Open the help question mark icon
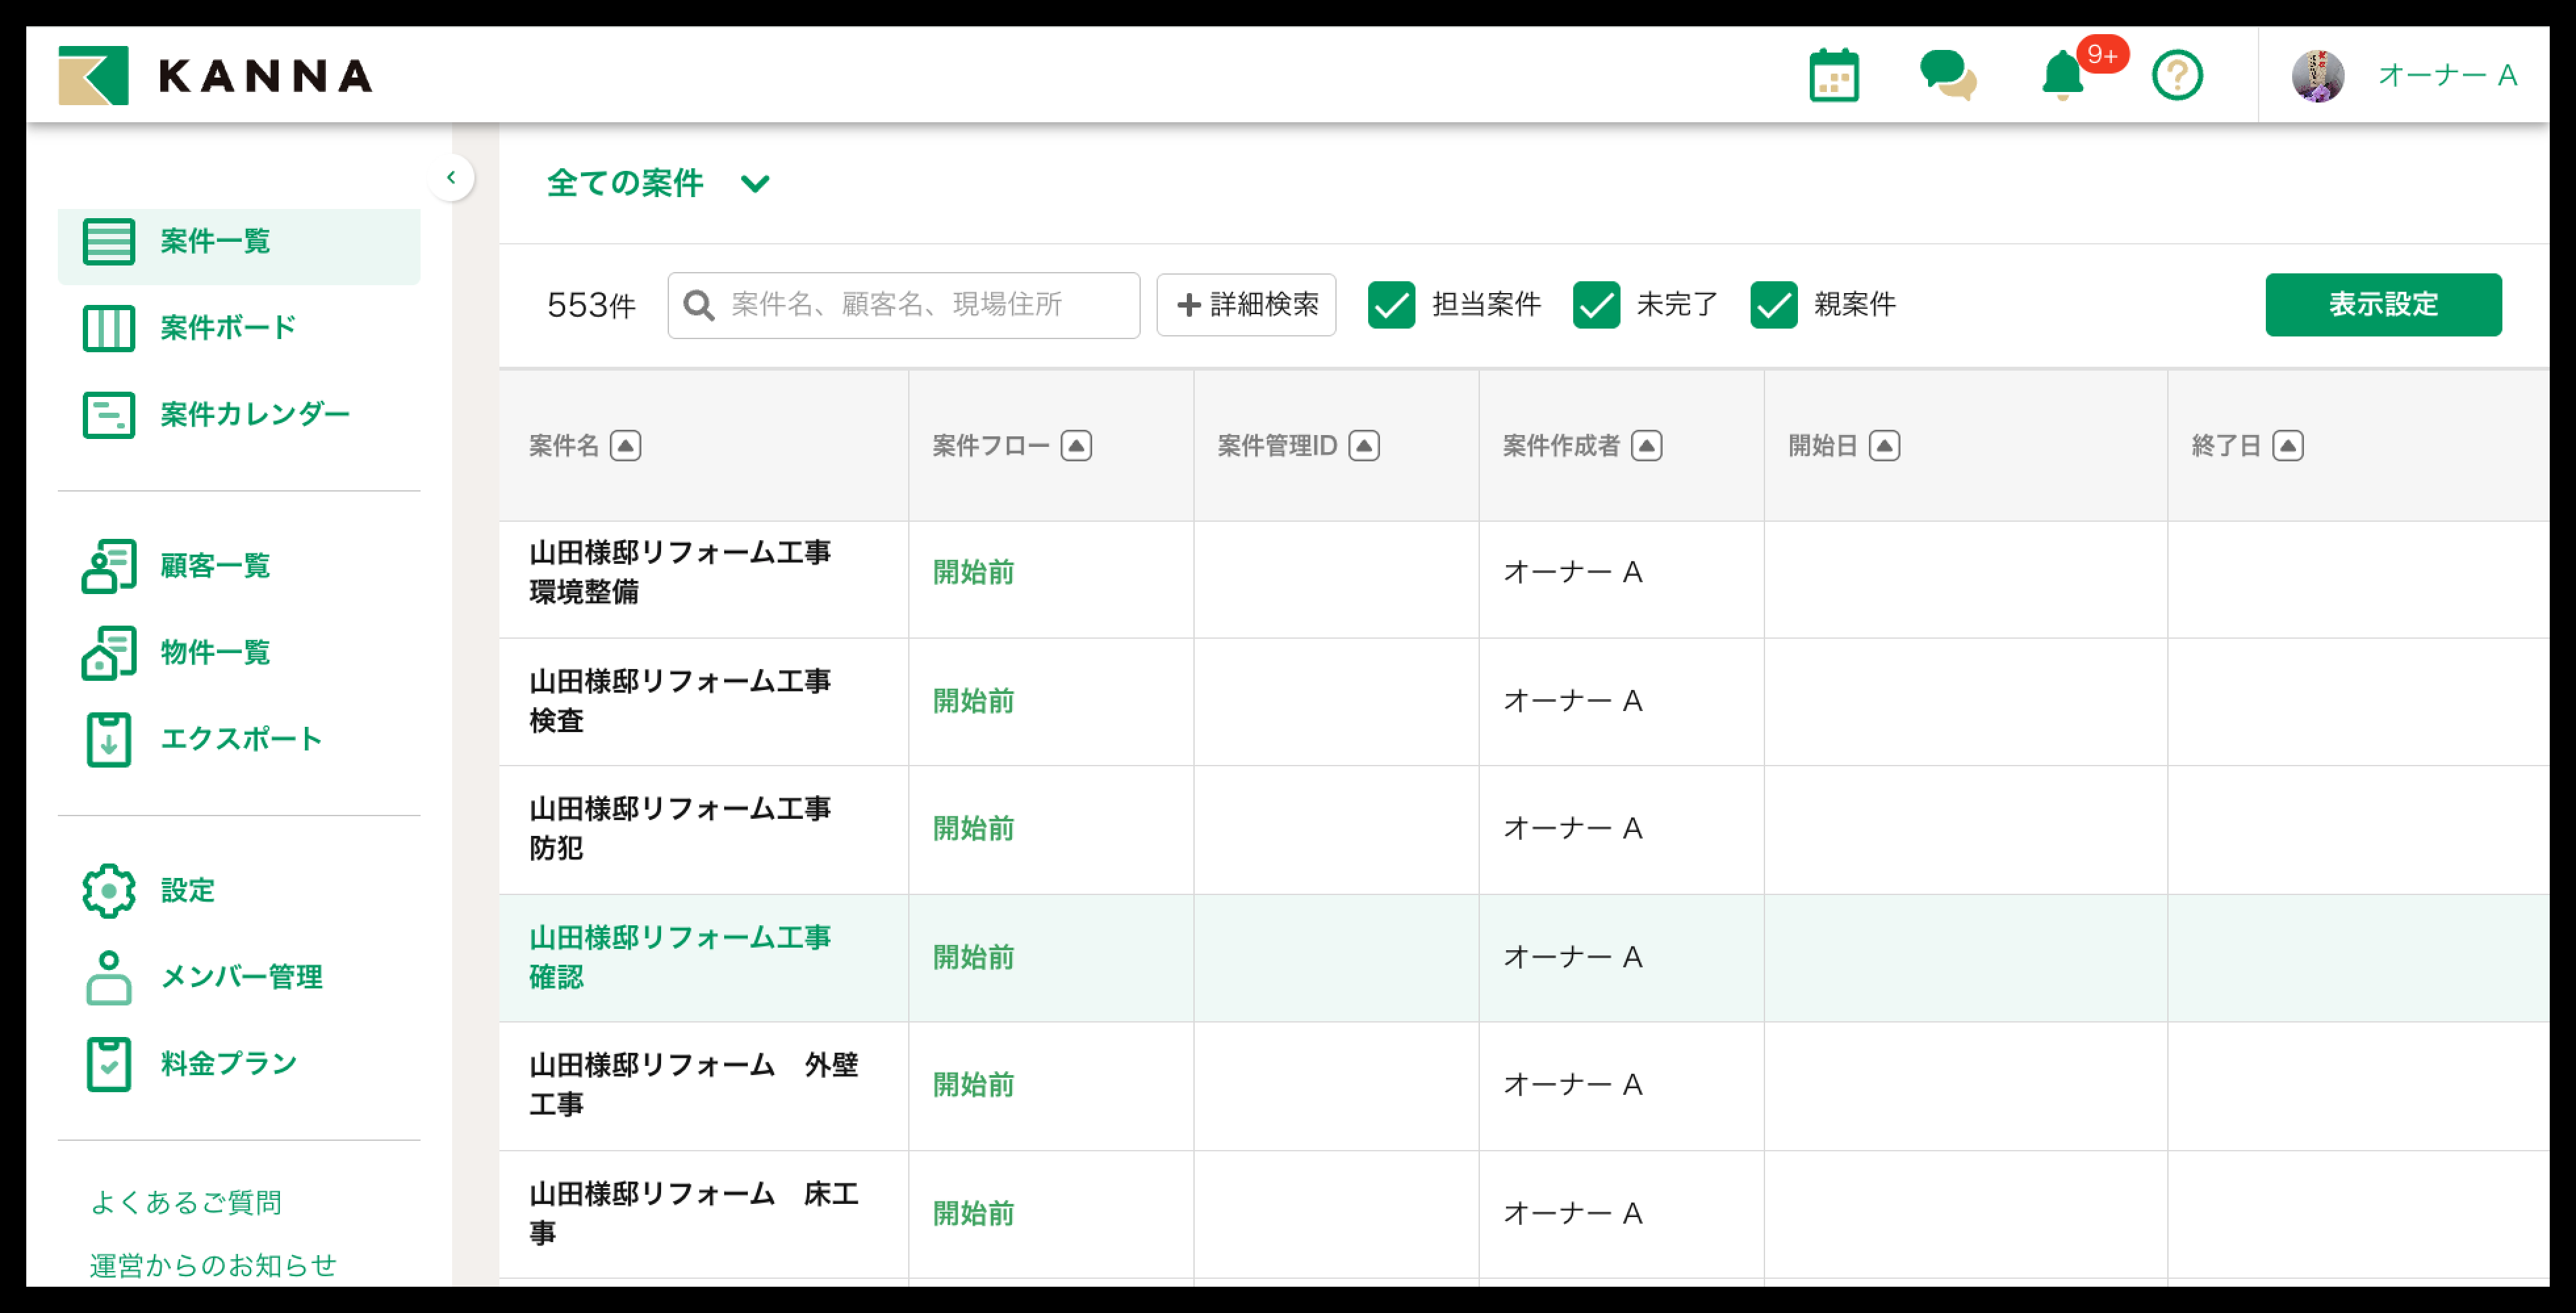Image resolution: width=2576 pixels, height=1313 pixels. [2176, 76]
